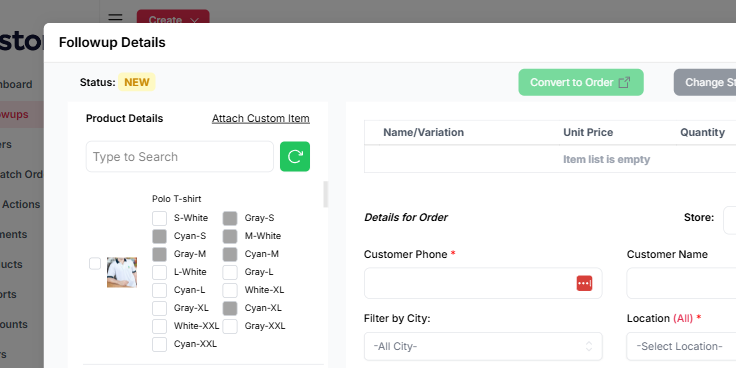
Task: Check the Gray-XXL variation checkbox
Action: pyautogui.click(x=230, y=326)
